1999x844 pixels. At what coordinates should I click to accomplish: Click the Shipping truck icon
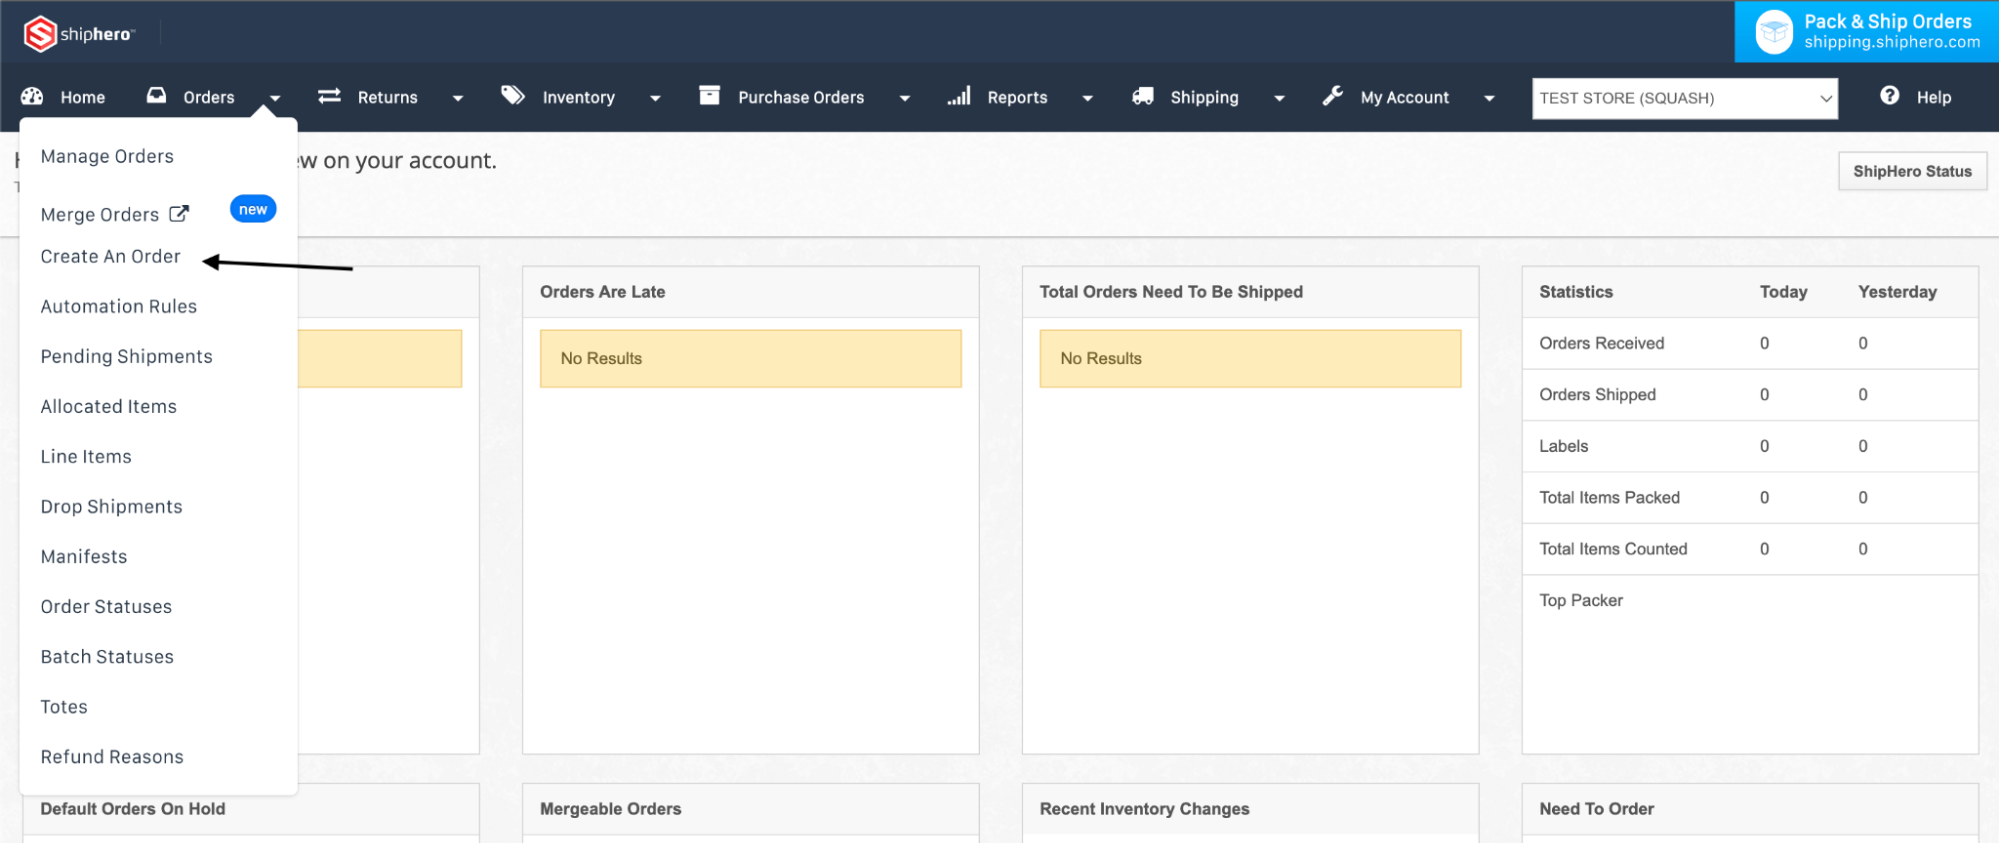pos(1143,96)
